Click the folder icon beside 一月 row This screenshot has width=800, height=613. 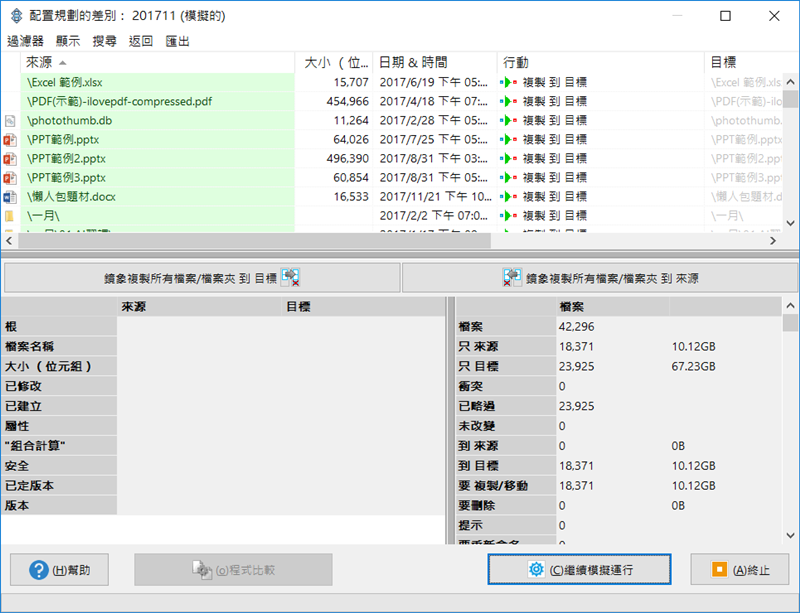pyautogui.click(x=10, y=216)
